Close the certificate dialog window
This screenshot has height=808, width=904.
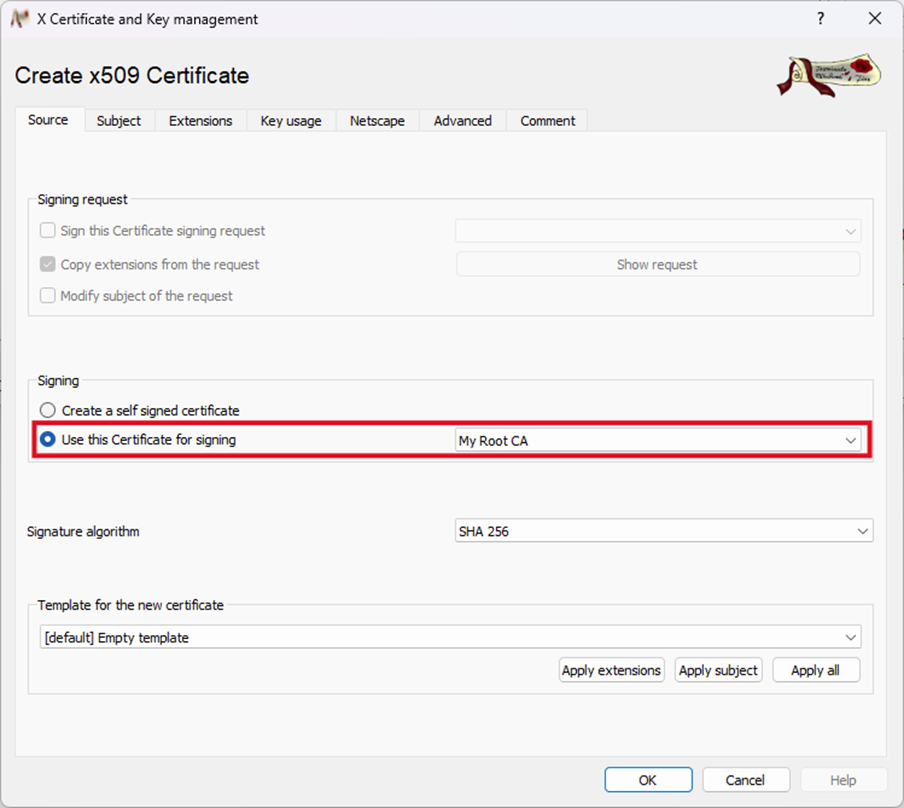point(874,19)
